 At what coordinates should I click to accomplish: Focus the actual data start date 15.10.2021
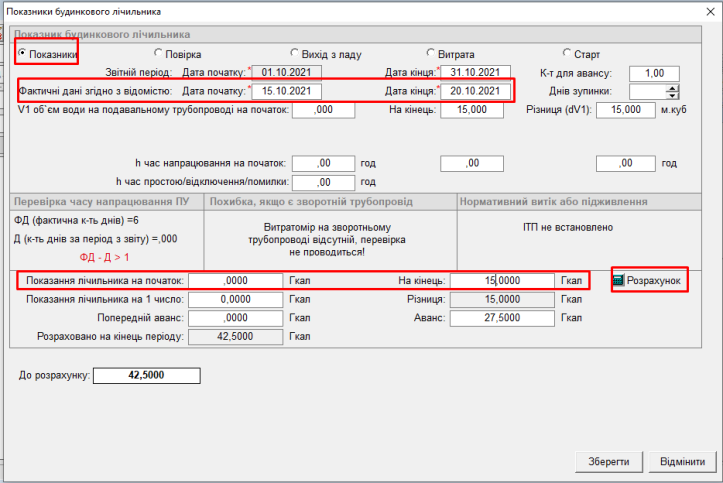coord(287,92)
